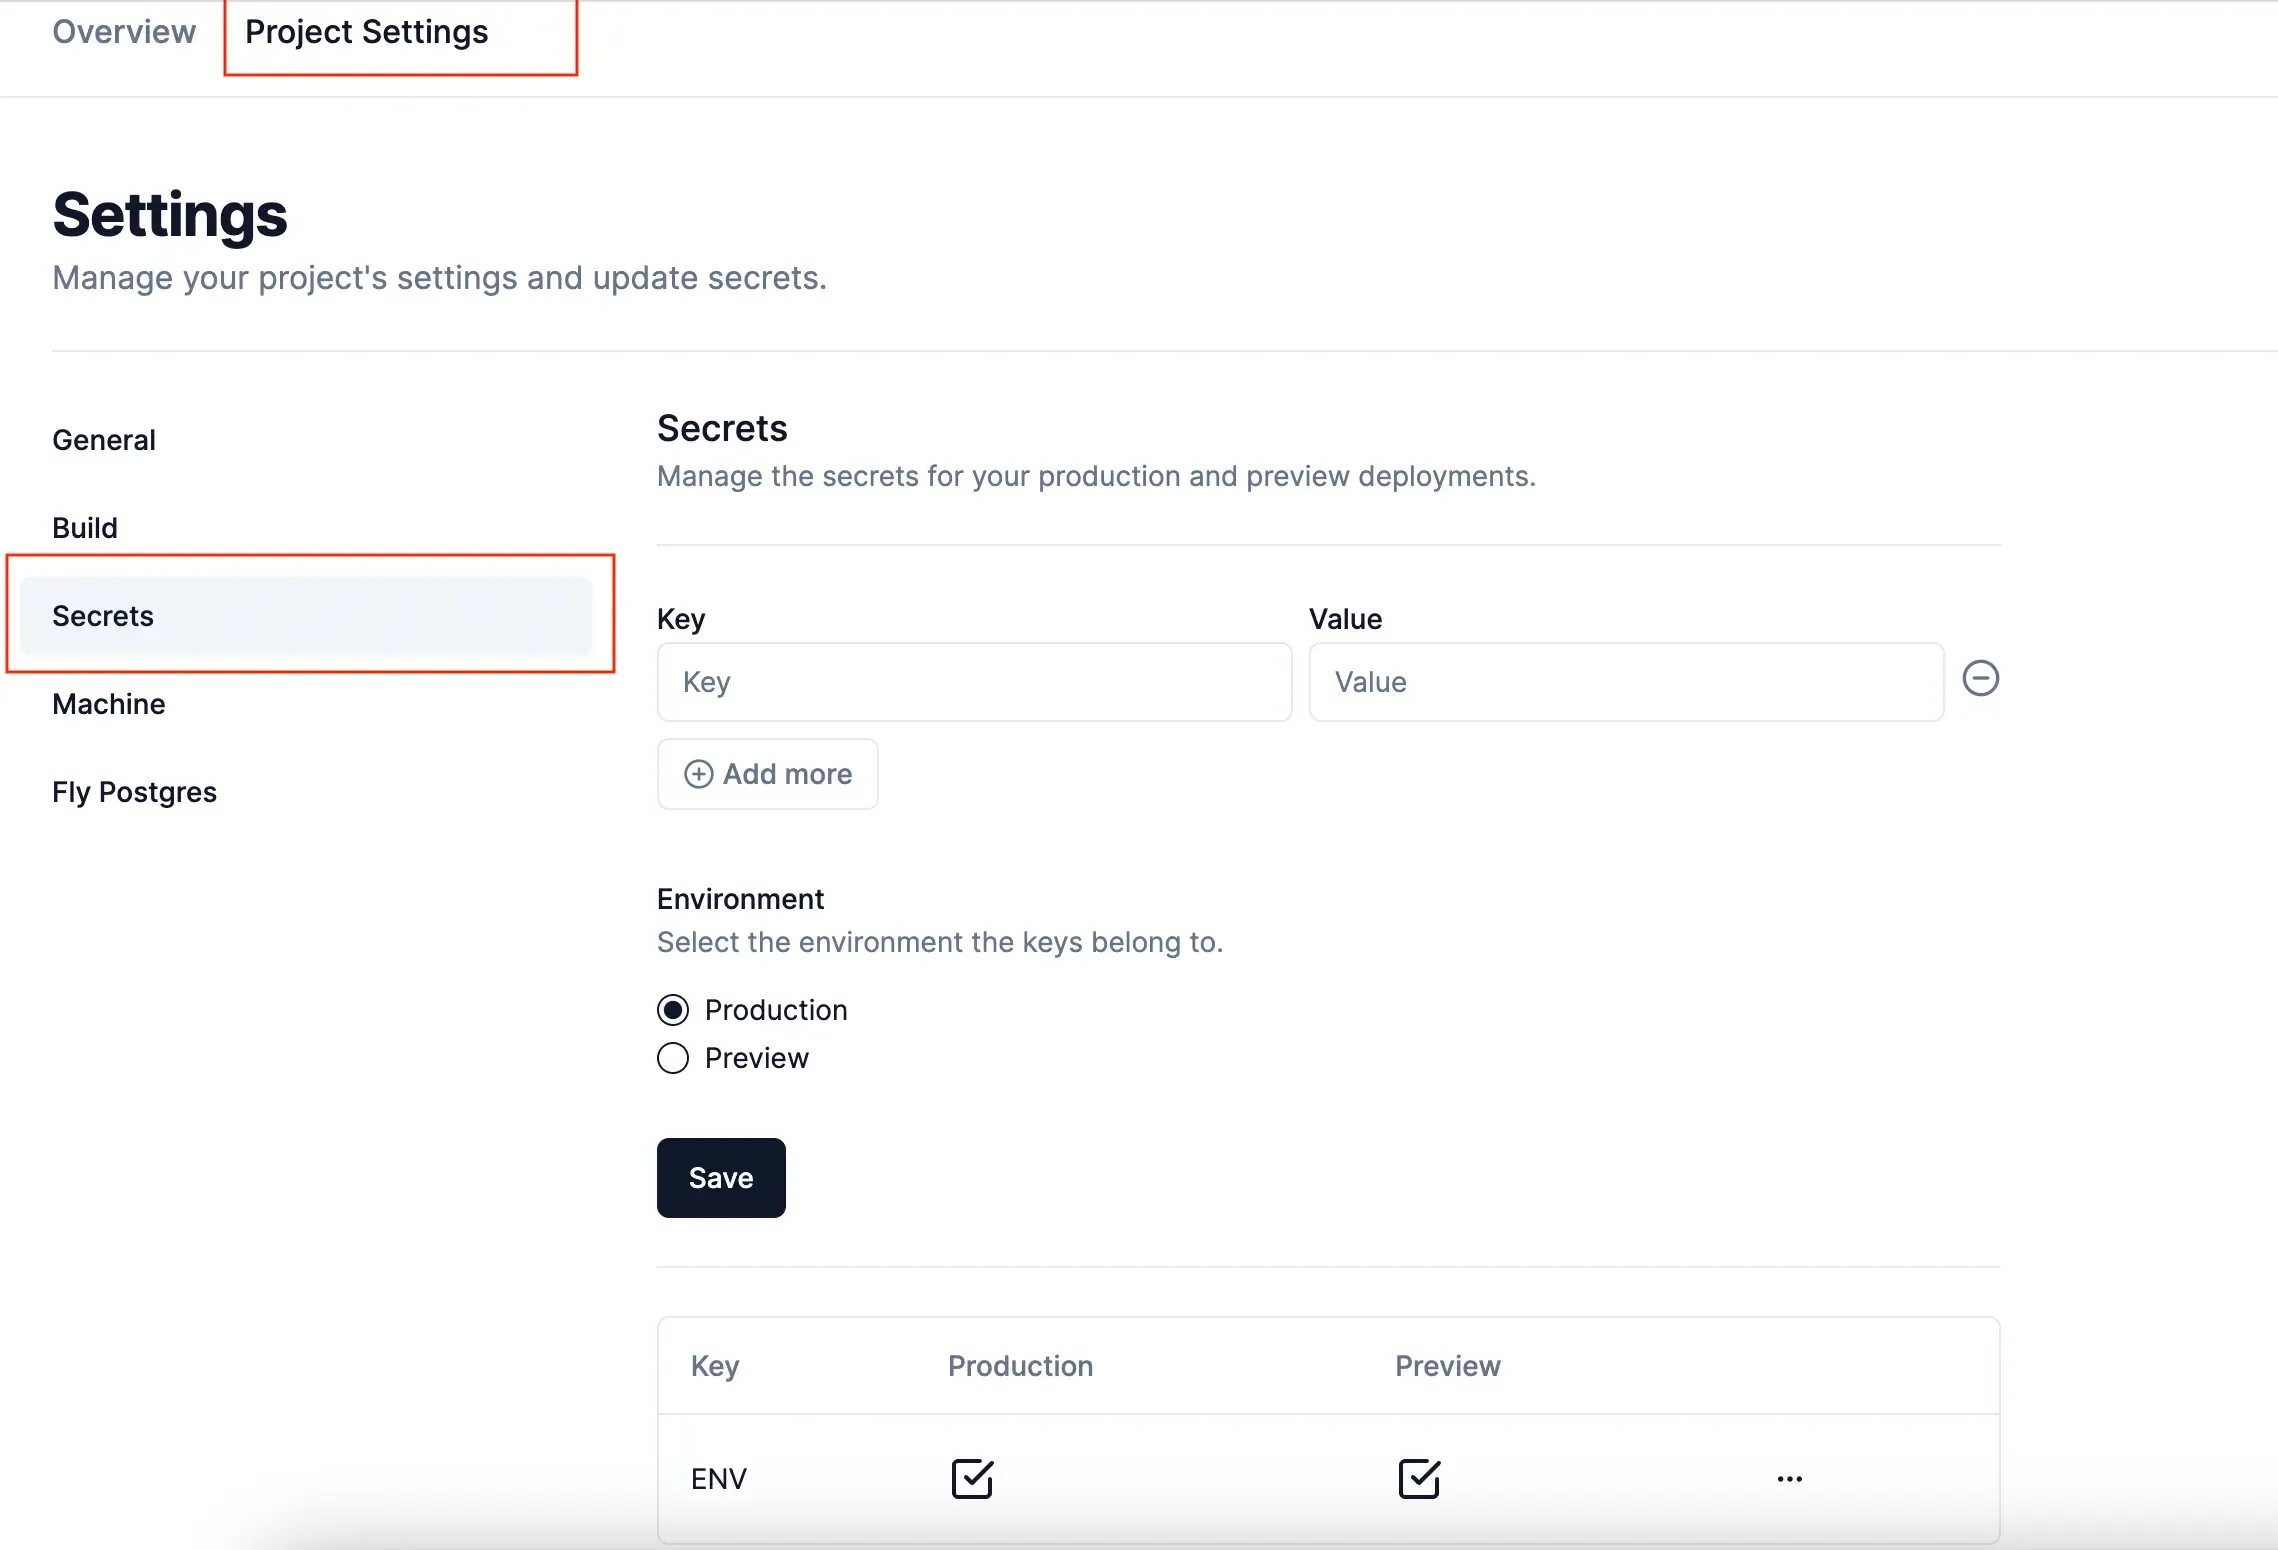
Task: Open the ellipsis menu for the ENV secret
Action: [1789, 1479]
